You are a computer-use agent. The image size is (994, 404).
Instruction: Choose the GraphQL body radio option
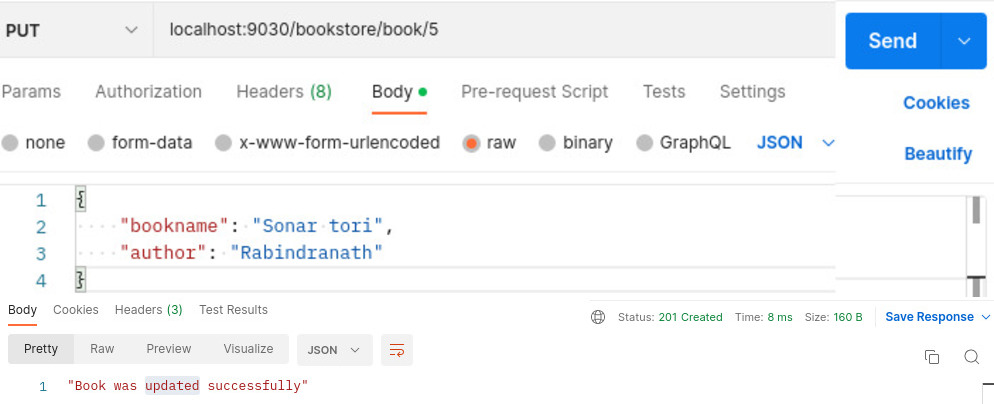645,143
